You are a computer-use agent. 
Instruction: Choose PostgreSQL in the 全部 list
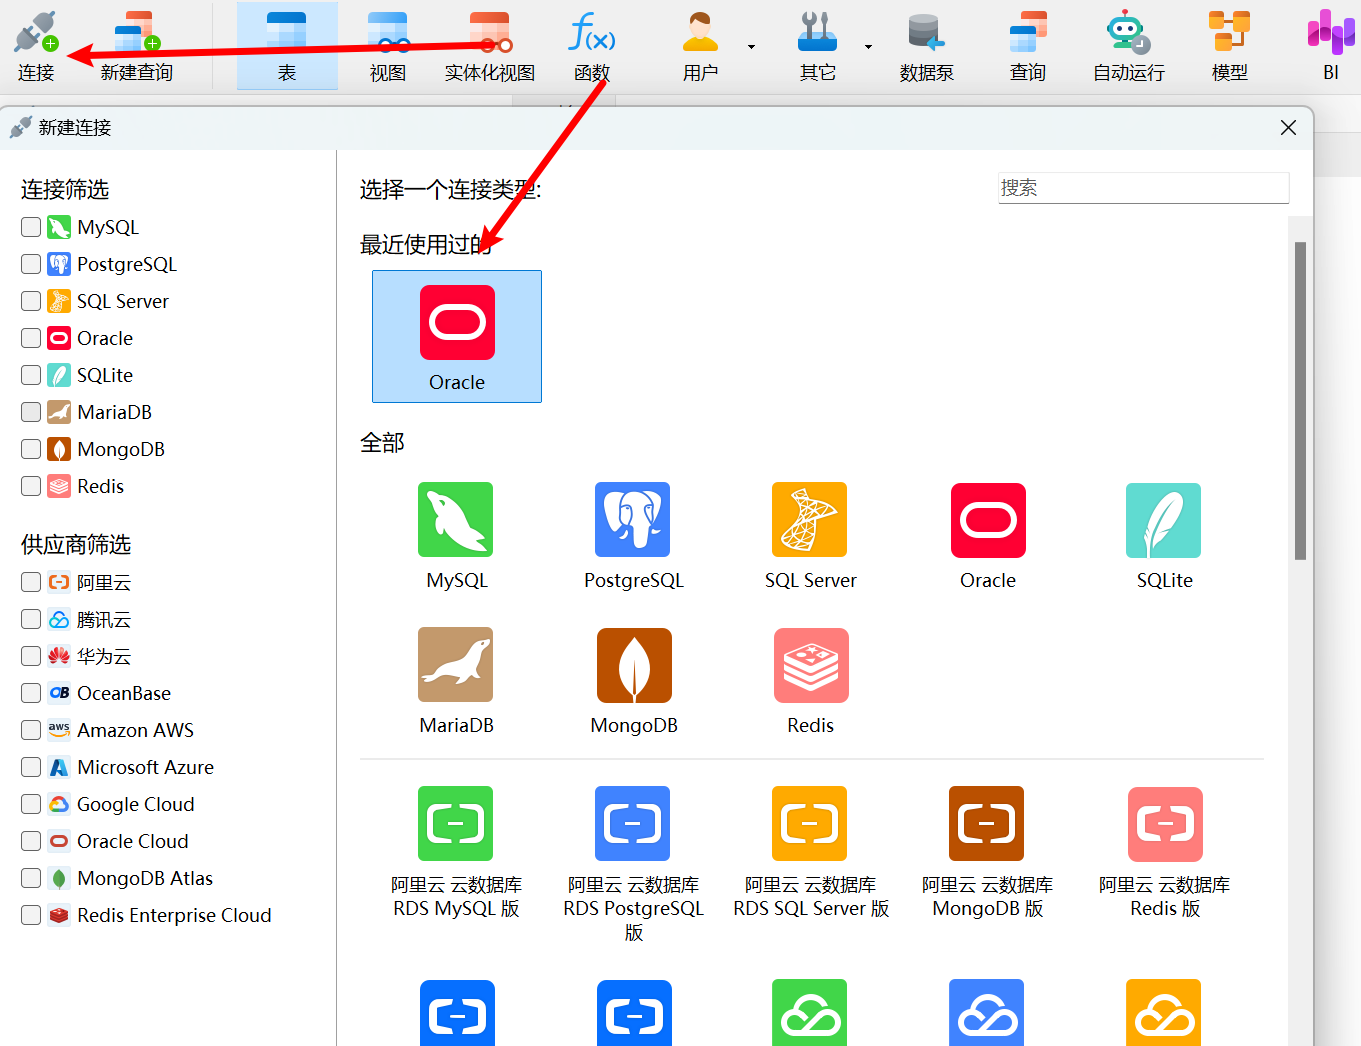(633, 537)
